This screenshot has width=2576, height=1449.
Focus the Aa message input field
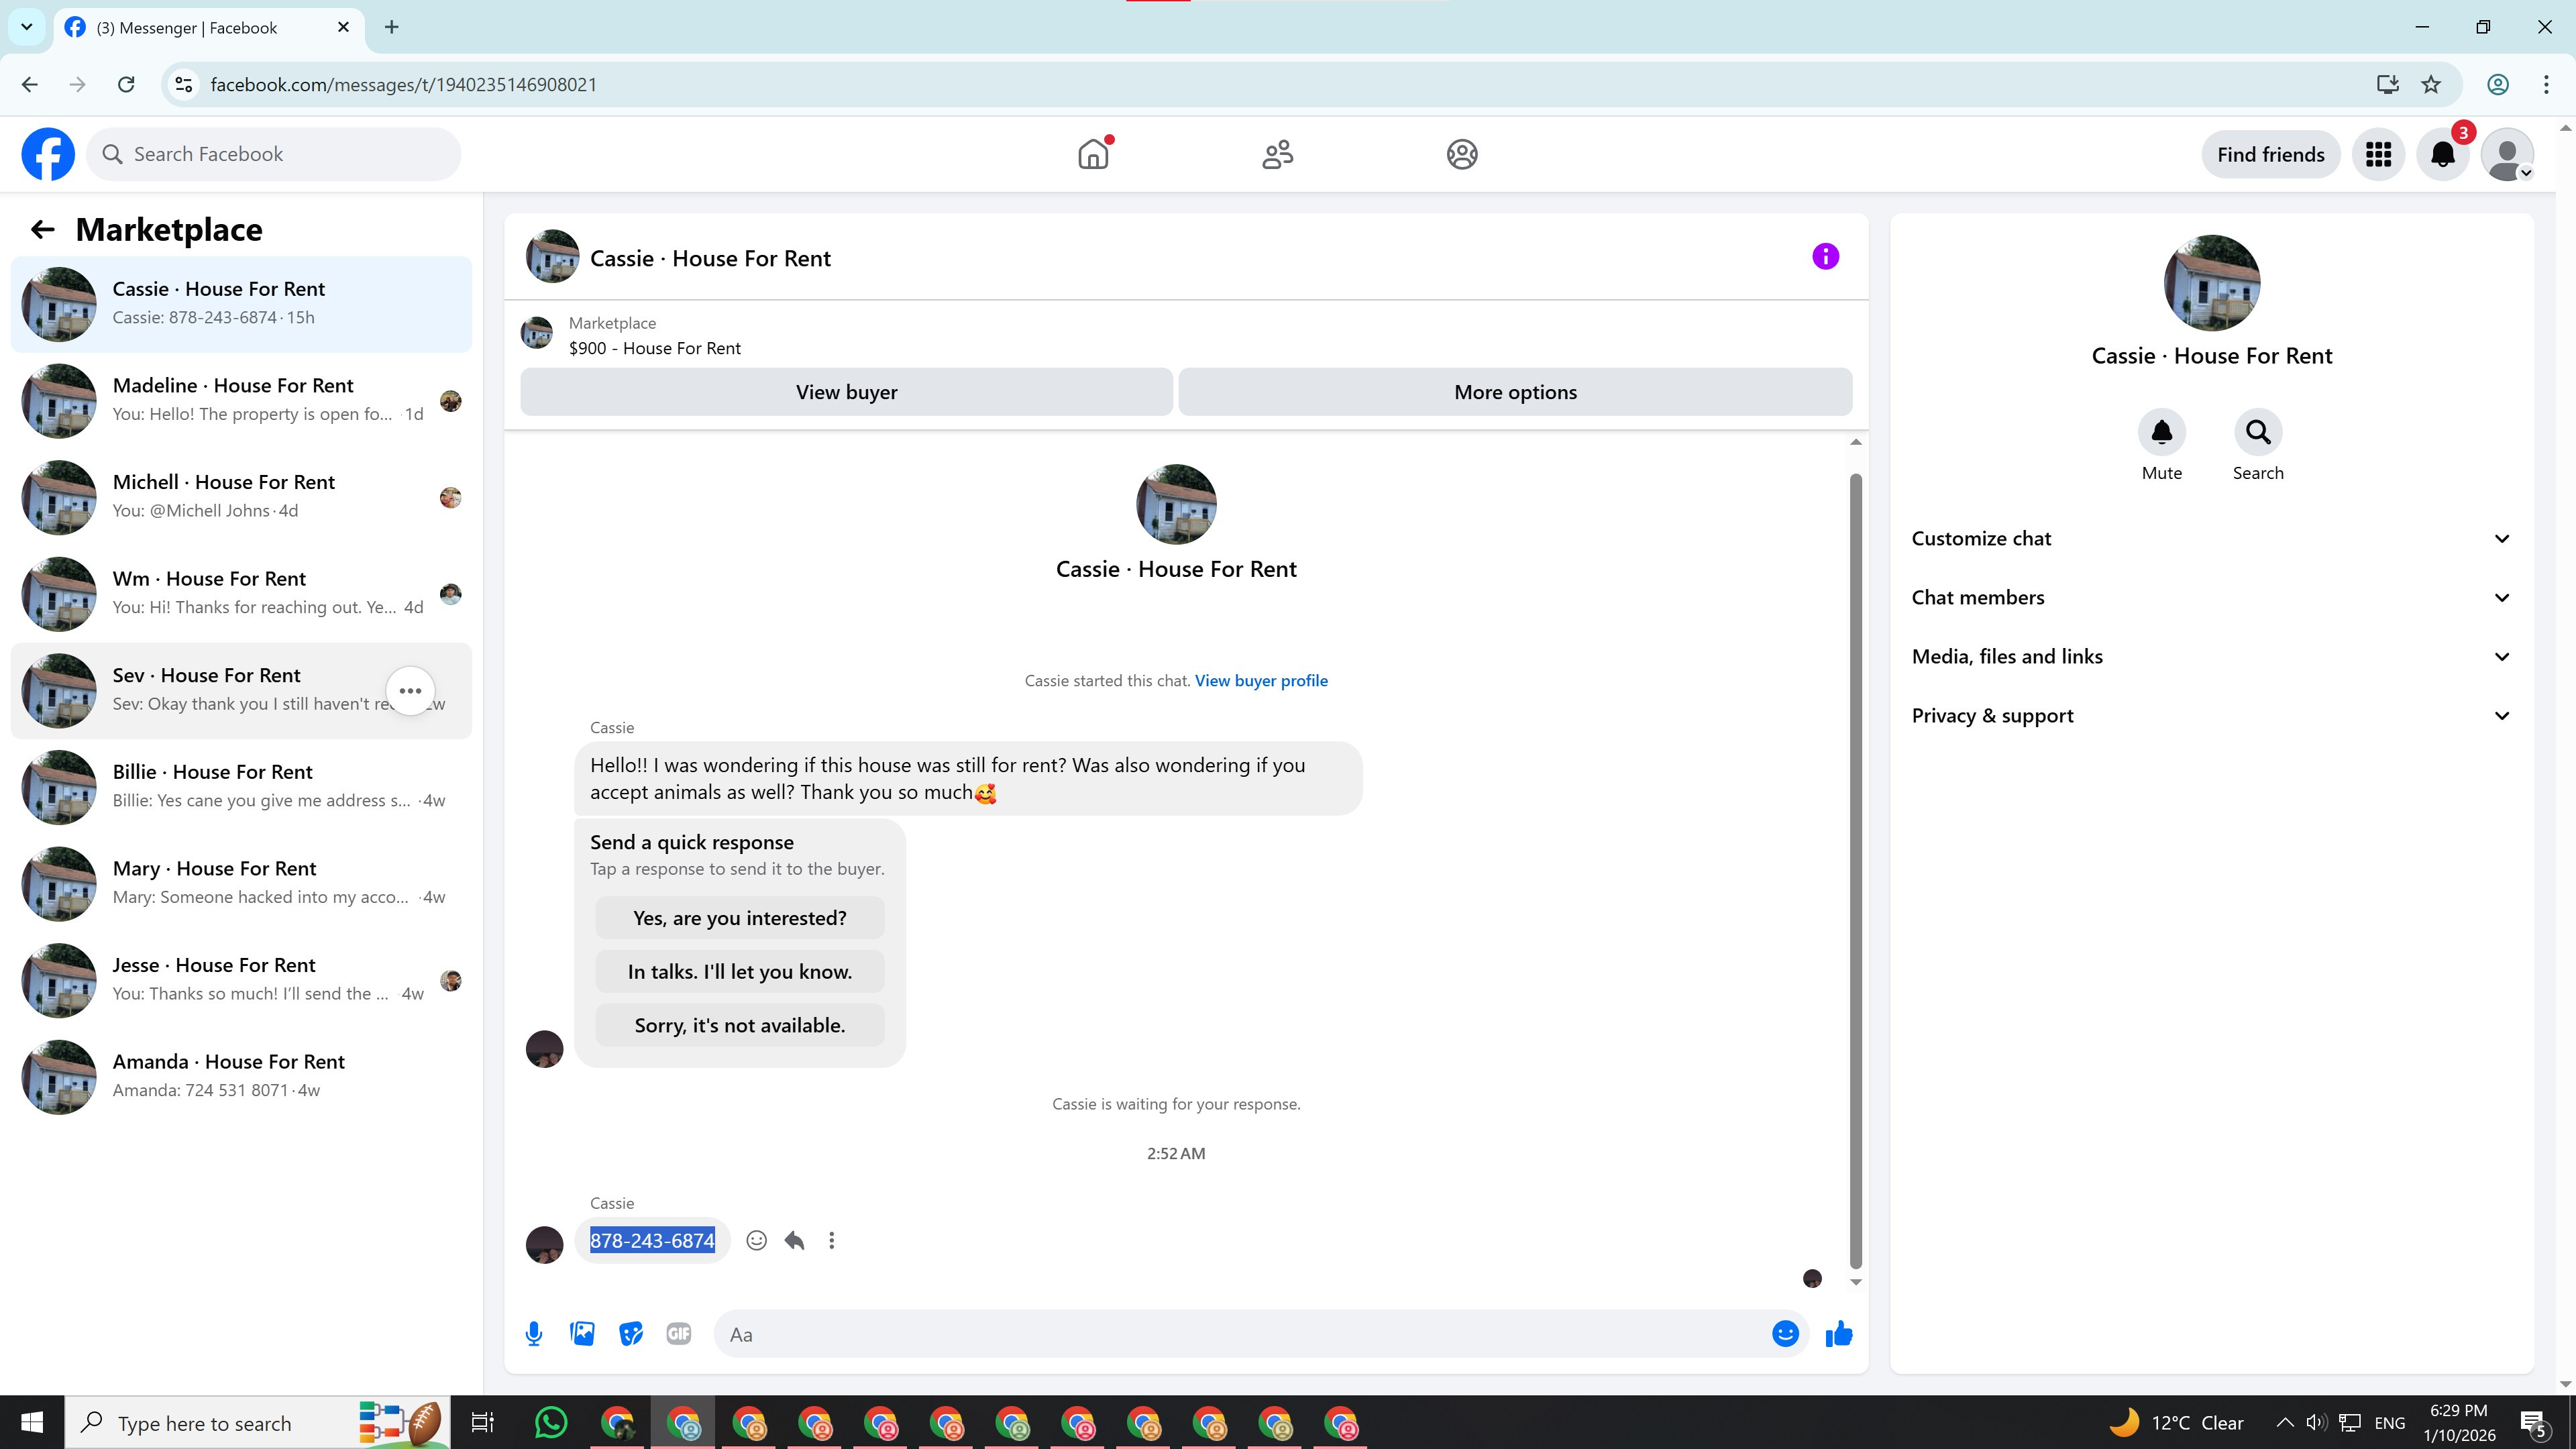1240,1334
